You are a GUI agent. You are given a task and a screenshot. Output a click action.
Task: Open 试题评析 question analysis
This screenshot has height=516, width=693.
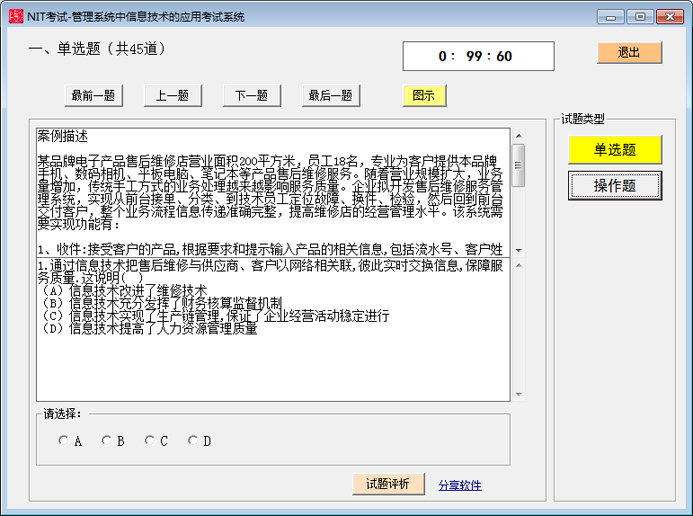coord(388,484)
